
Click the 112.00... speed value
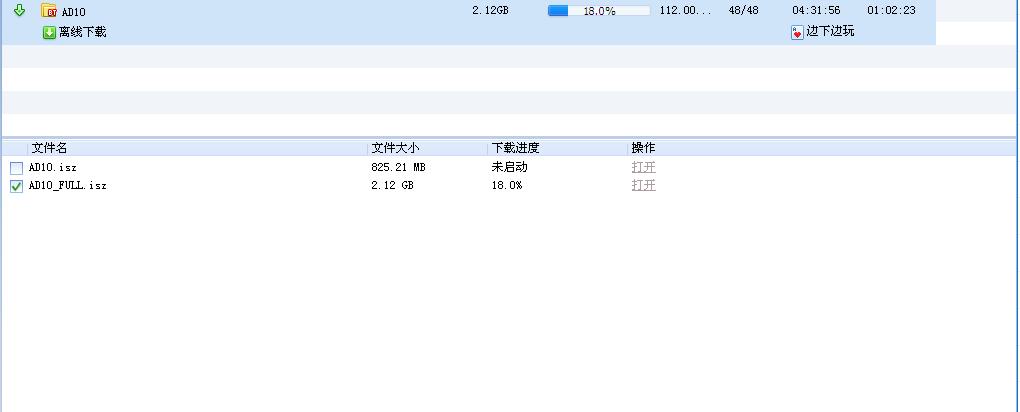686,10
